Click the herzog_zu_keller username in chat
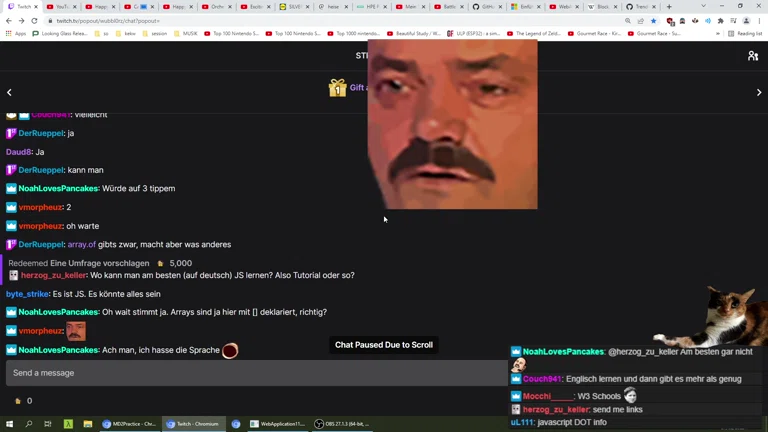Screen dimensions: 768x432 click(x=54, y=275)
